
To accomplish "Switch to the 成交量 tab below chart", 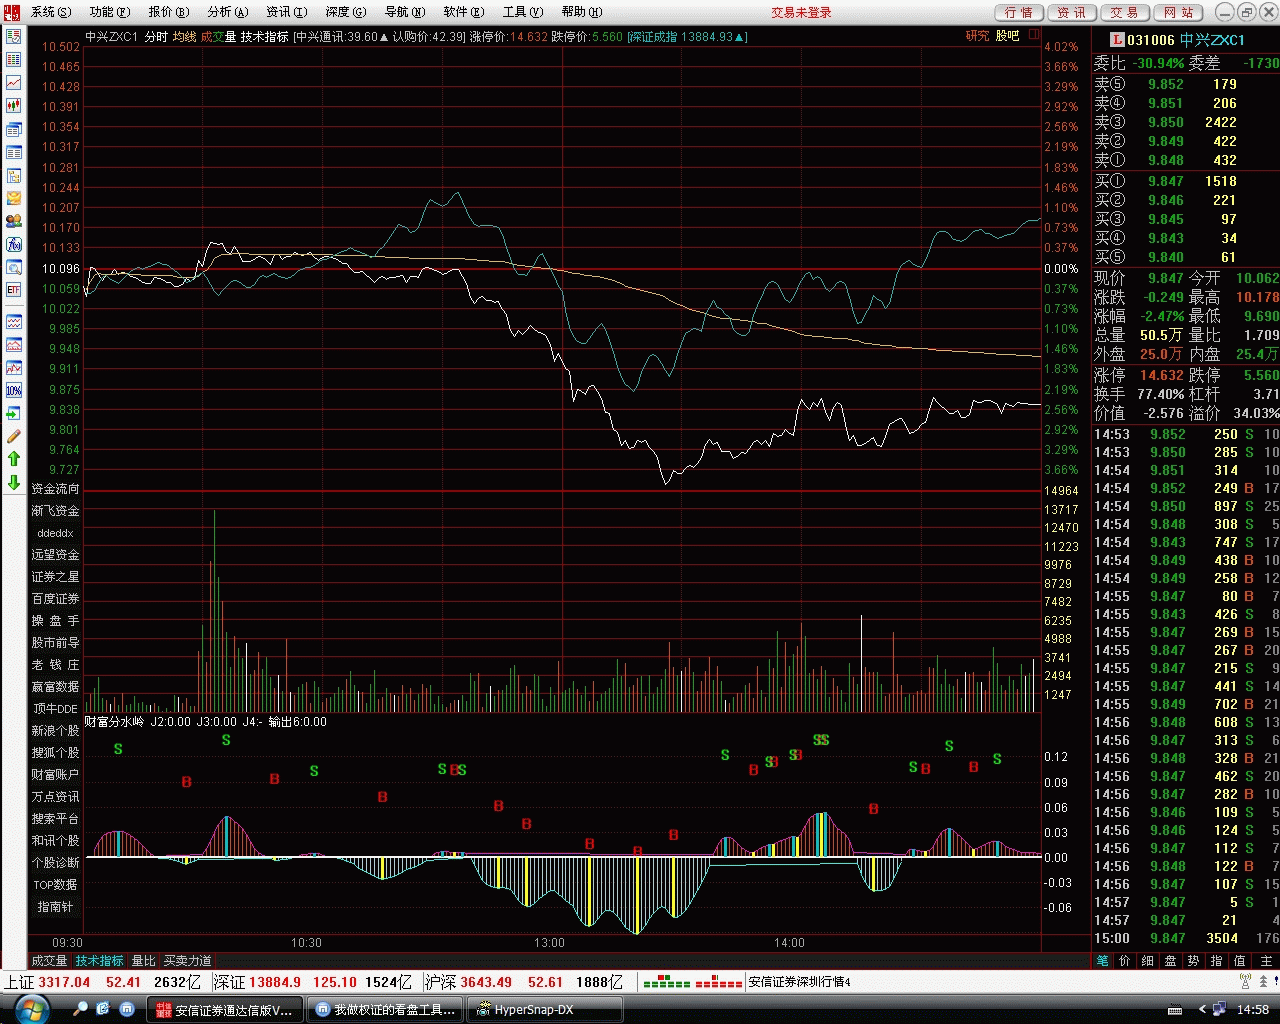I will point(49,961).
